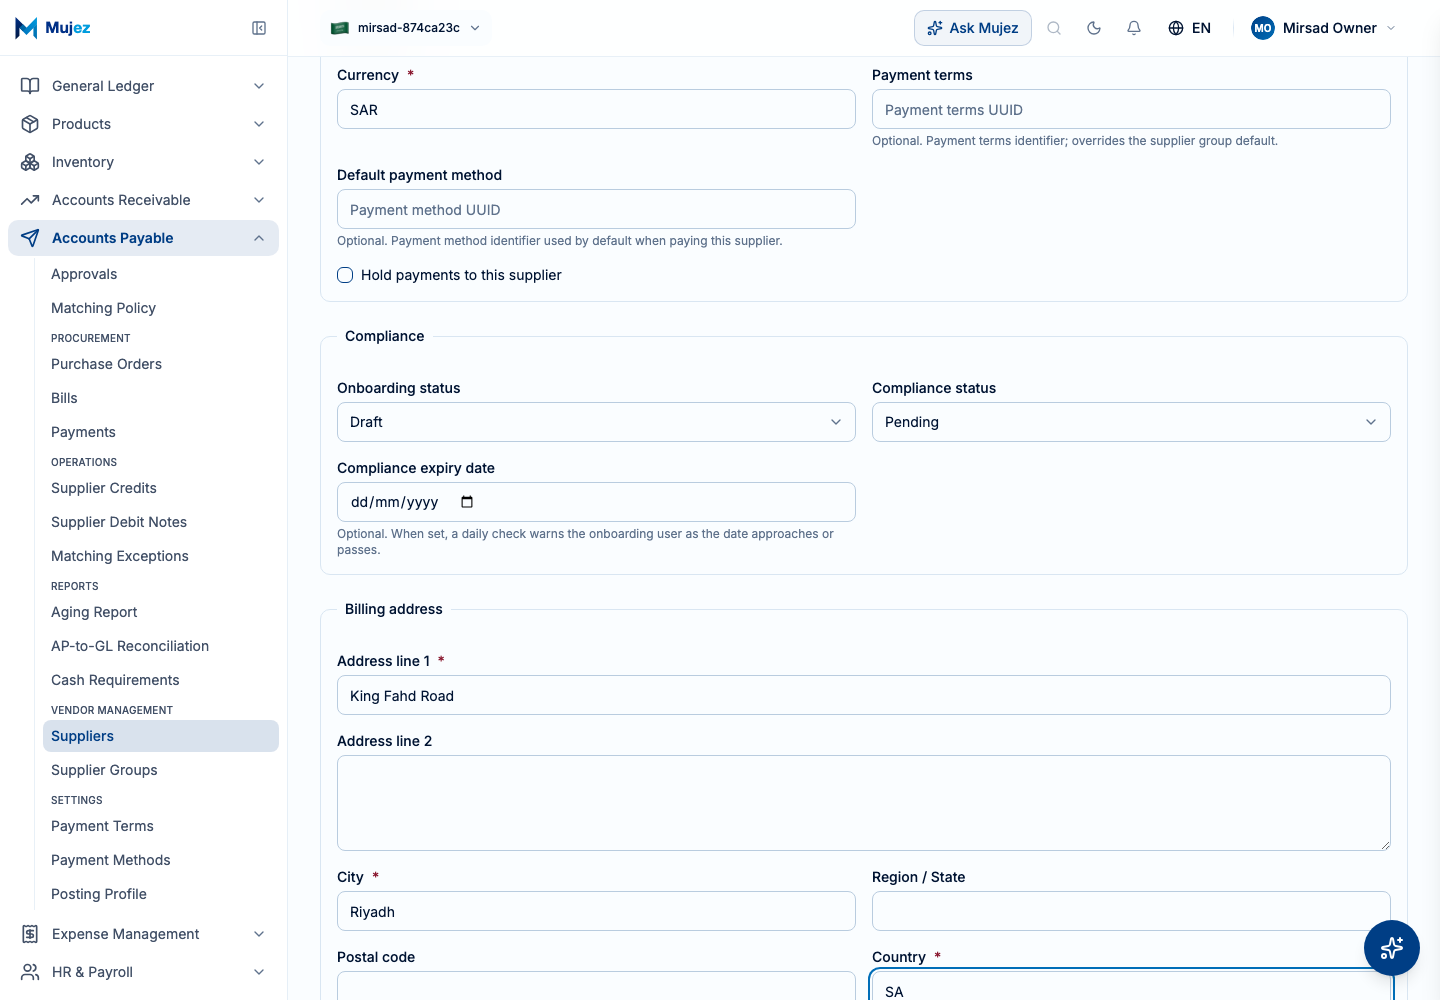The image size is (1440, 1000).
Task: Go to Payment Terms settings
Action: (x=161, y=826)
